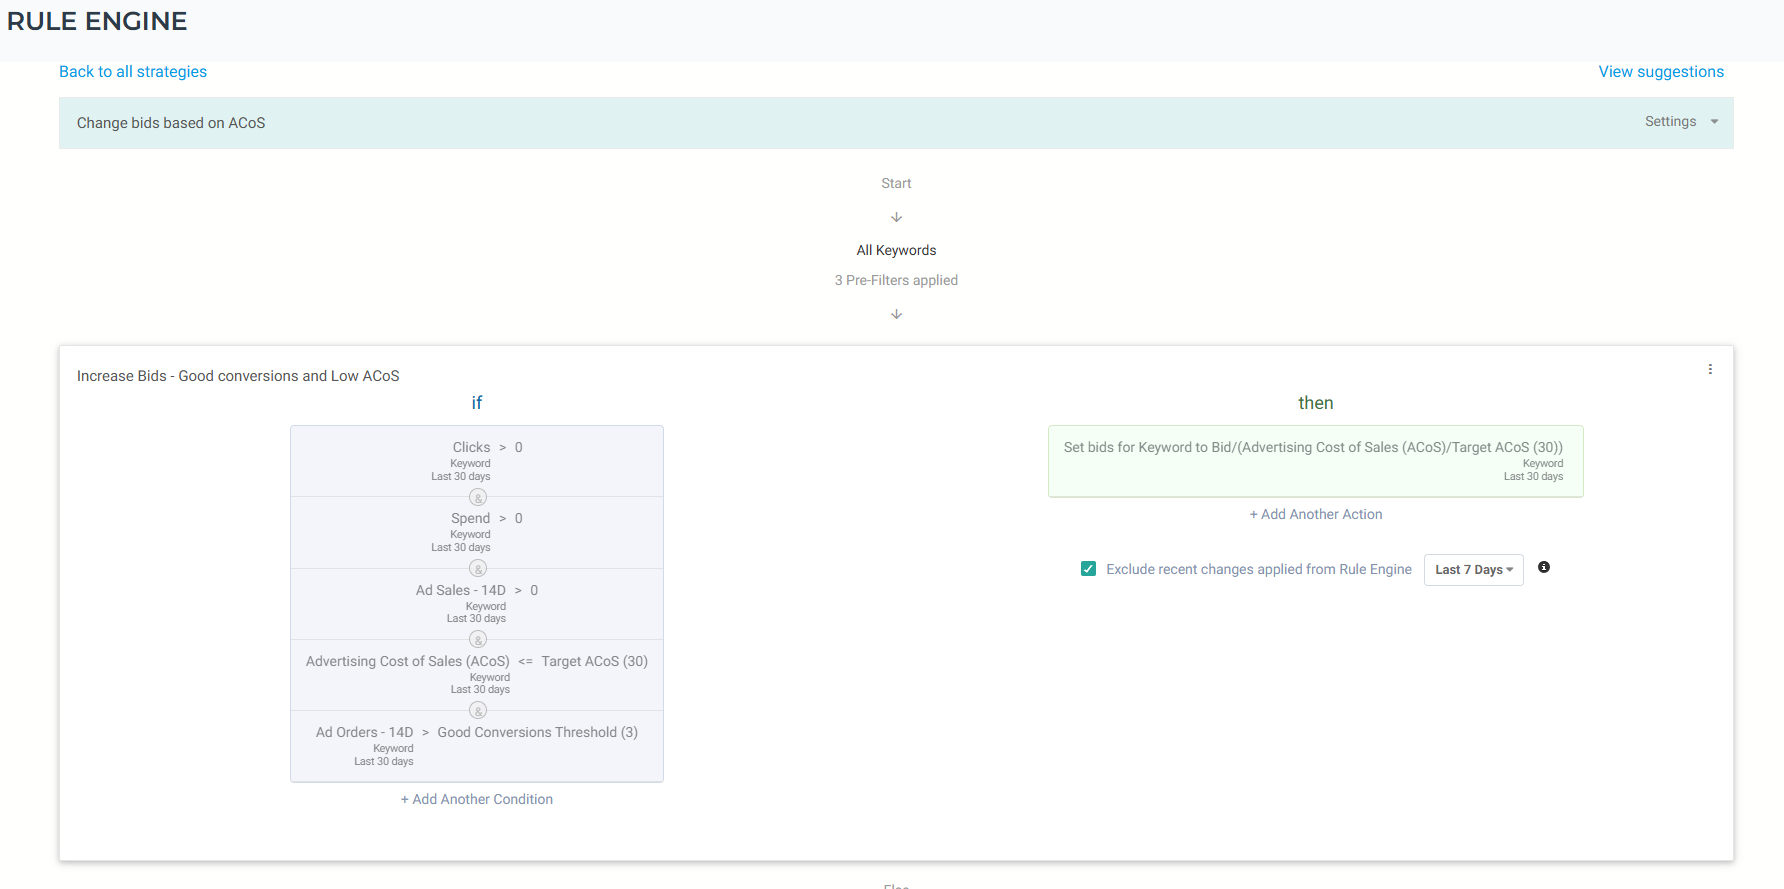1784x889 pixels.
Task: Edit the Spend > 0 condition
Action: coord(477,532)
